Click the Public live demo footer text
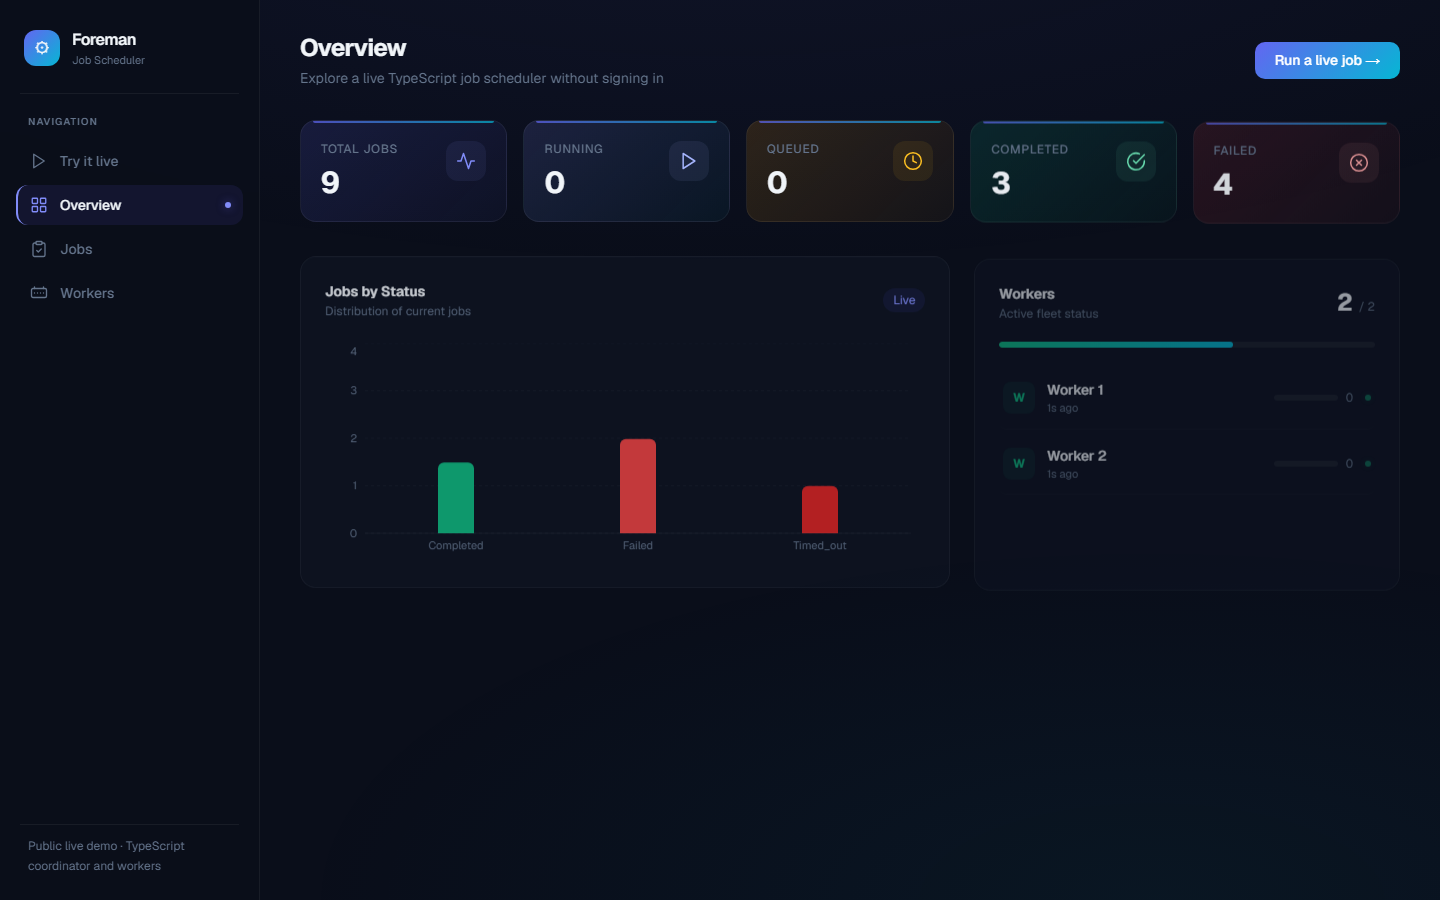The width and height of the screenshot is (1440, 900). (106, 856)
